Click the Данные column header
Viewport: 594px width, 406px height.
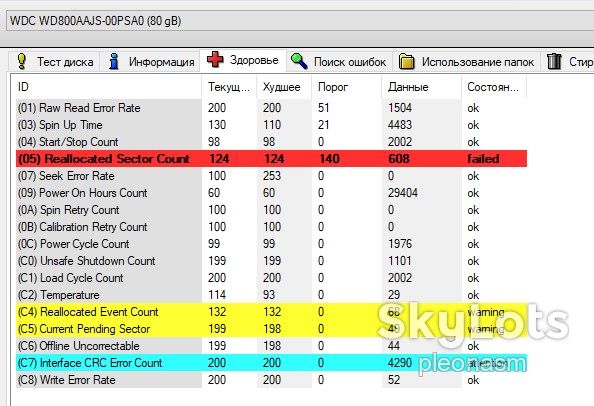[422, 87]
